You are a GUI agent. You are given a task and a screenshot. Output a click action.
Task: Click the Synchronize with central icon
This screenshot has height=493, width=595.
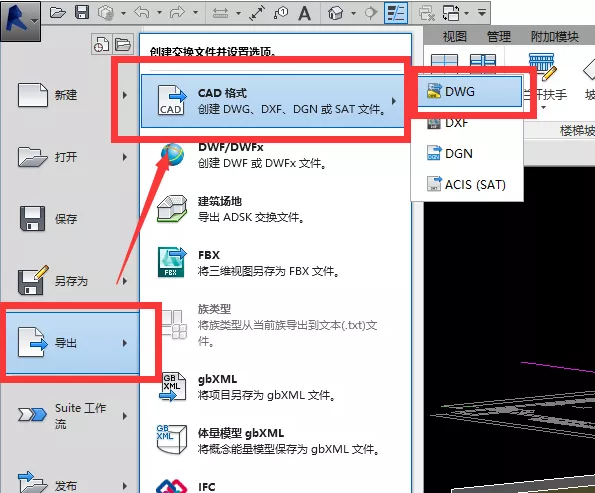coord(106,13)
